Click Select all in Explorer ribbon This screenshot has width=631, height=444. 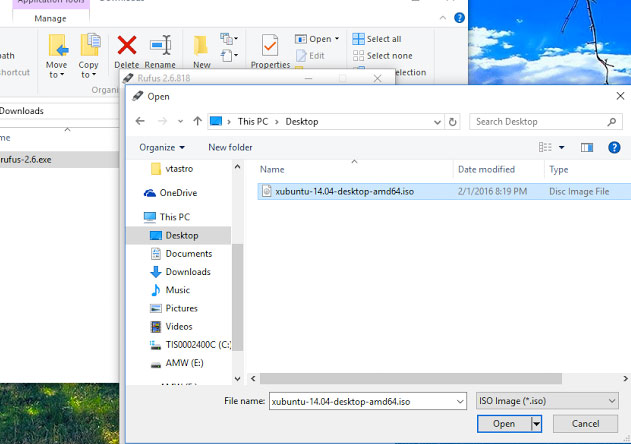[377, 39]
